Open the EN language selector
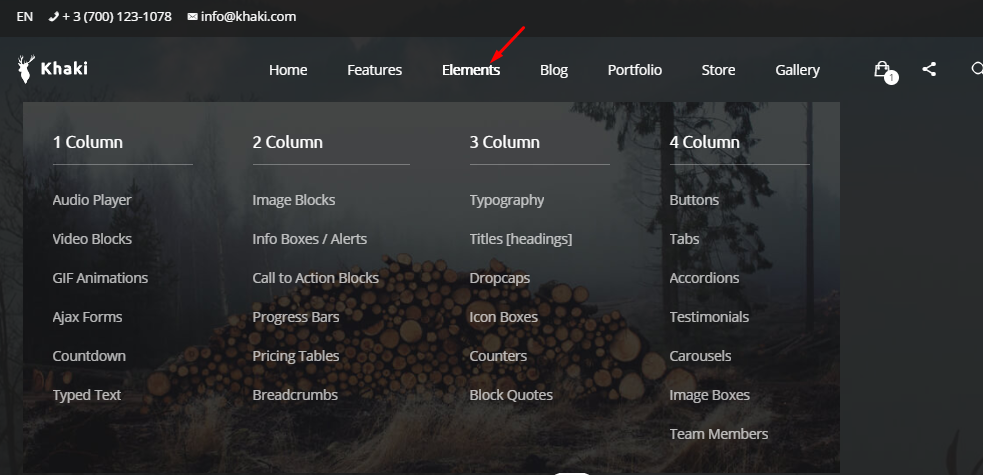The image size is (983, 475). (24, 17)
